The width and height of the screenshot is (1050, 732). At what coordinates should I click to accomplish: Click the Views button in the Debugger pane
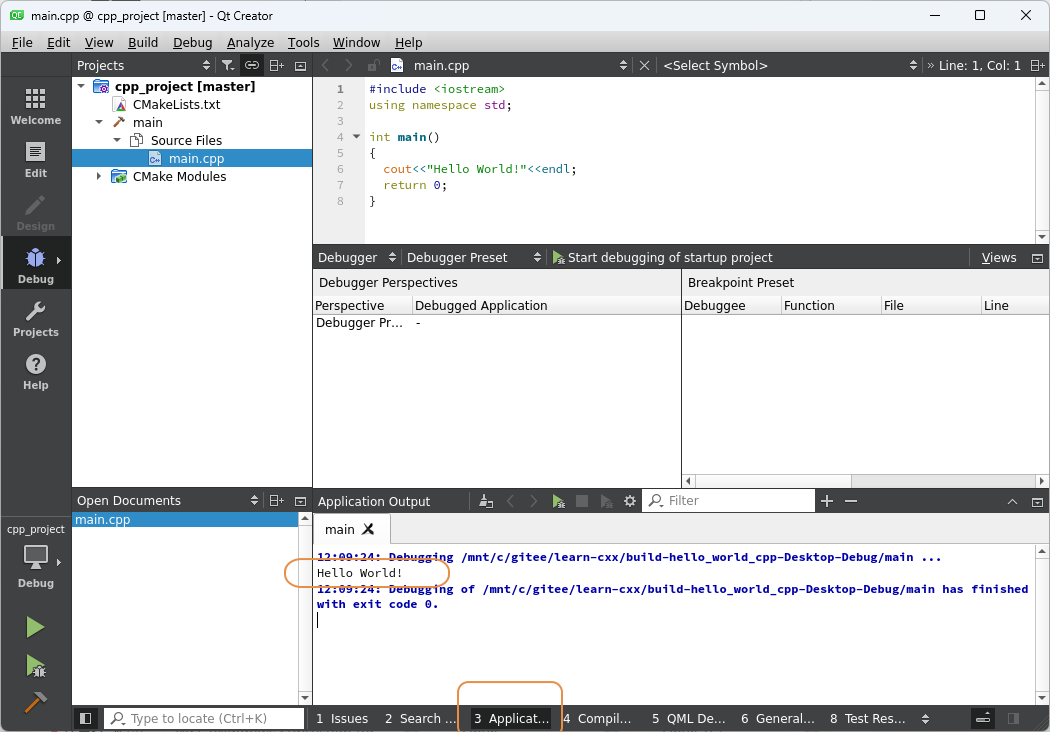tap(997, 257)
